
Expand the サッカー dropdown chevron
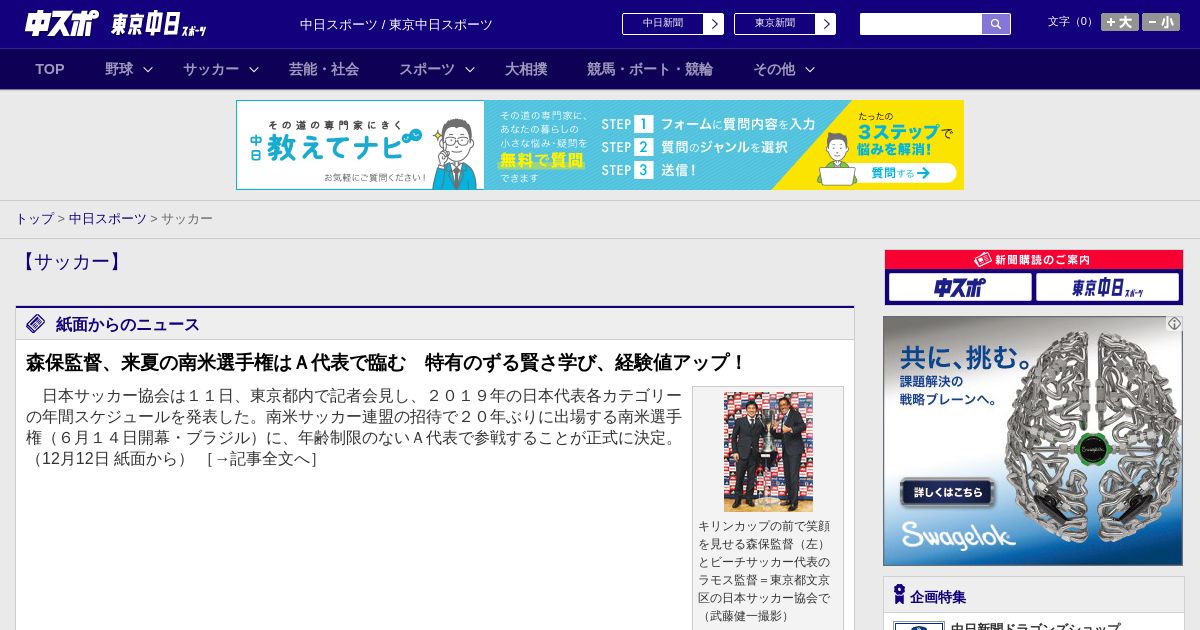point(254,69)
